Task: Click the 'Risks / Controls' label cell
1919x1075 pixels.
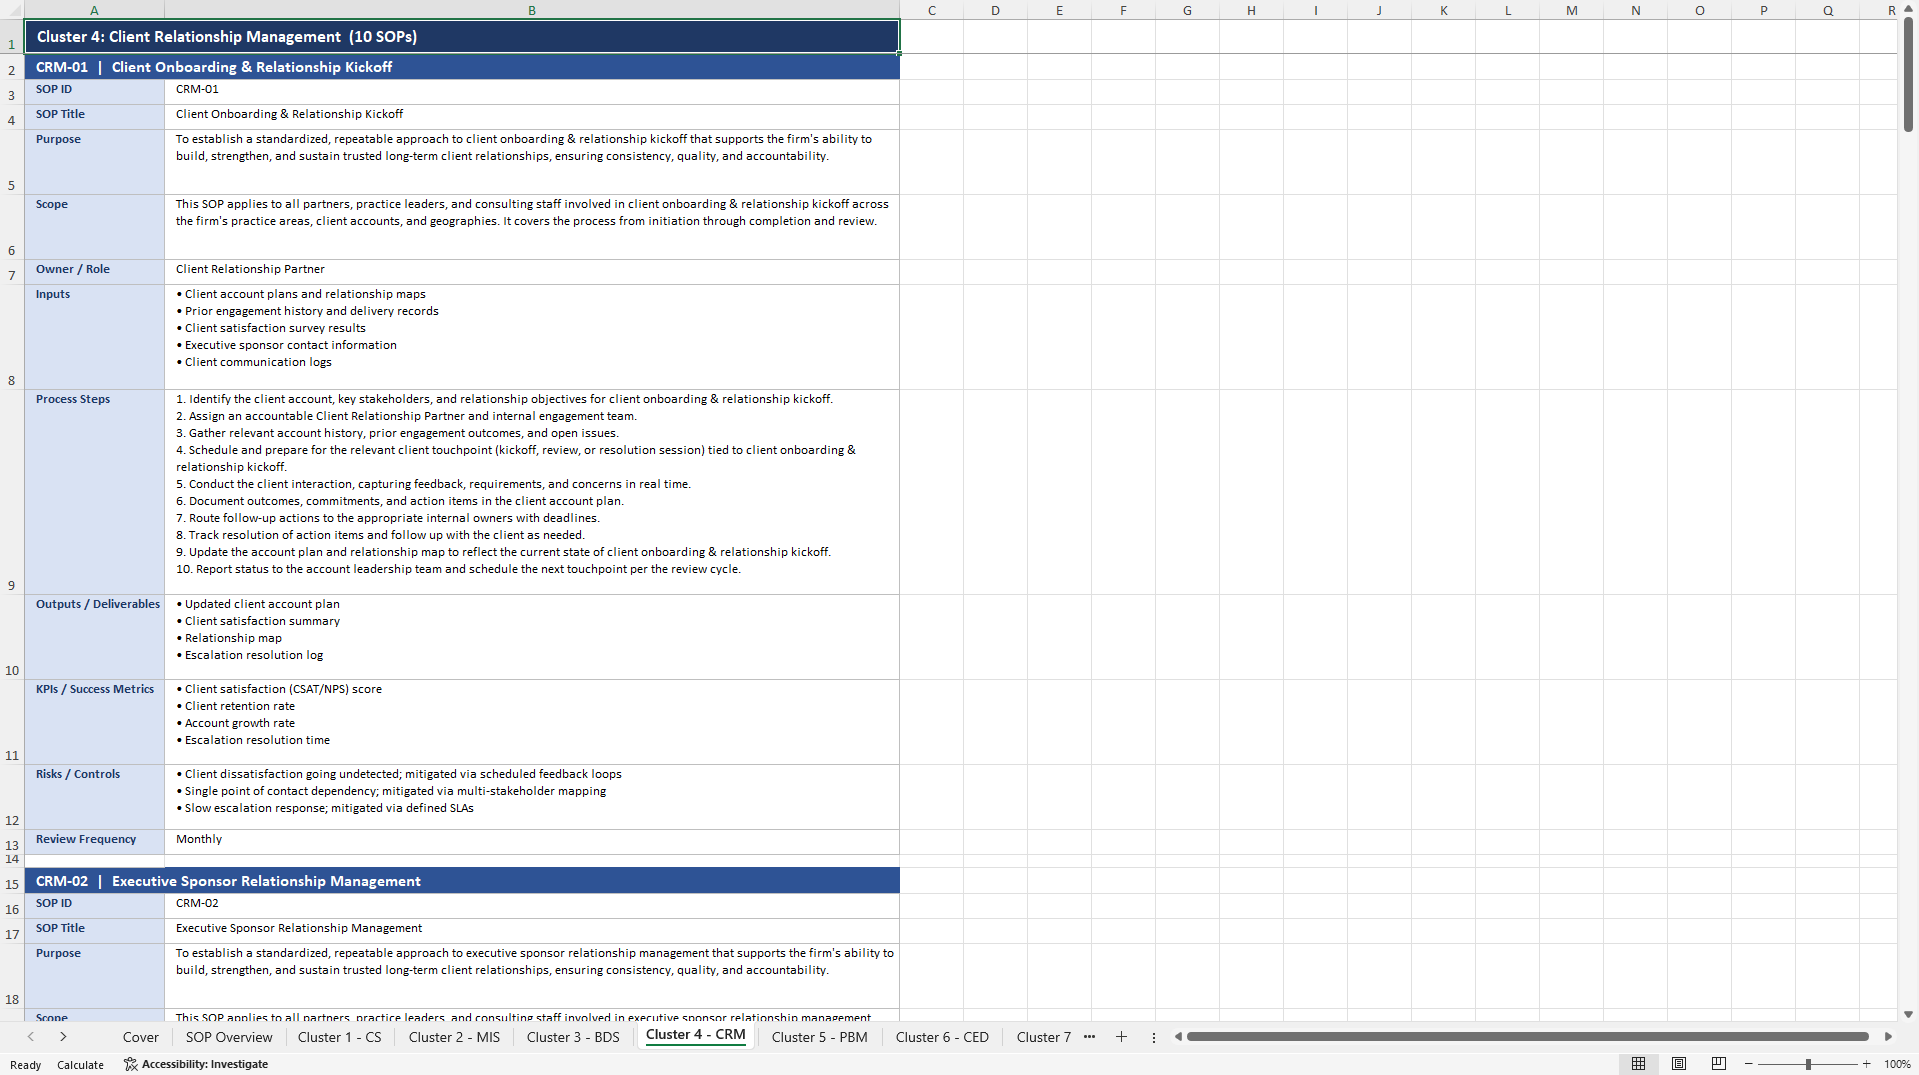Action: (94, 797)
